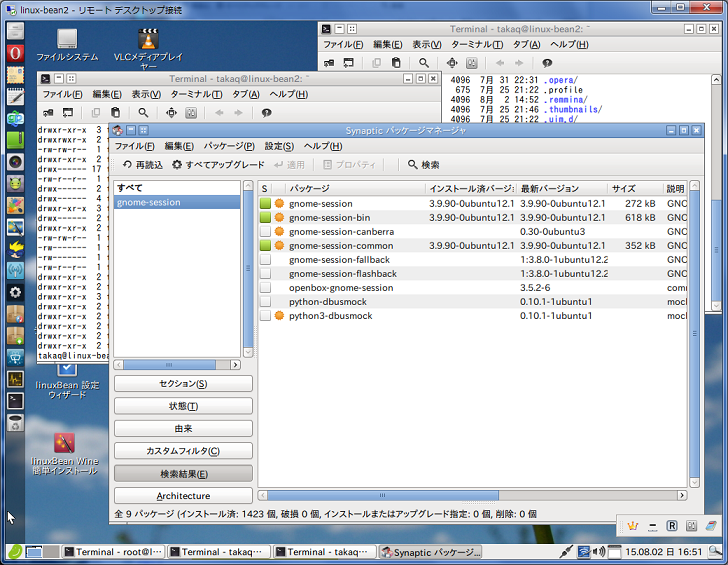Sort by the サイズ column header
728x565 pixels.
click(635, 188)
